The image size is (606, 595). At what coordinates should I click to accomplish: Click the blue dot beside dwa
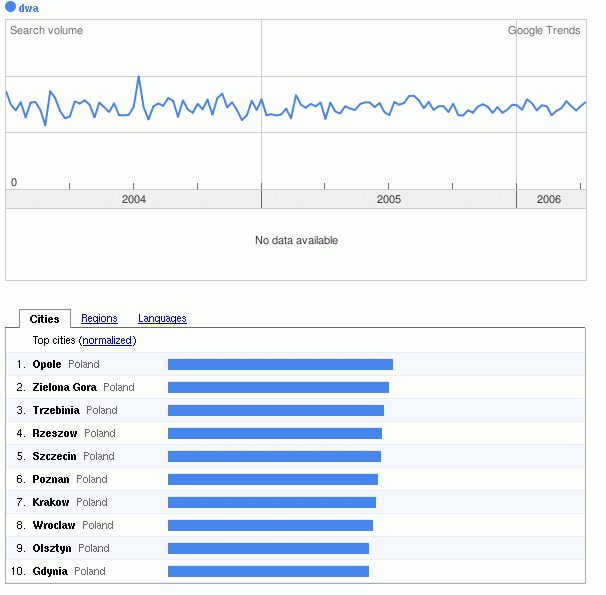coord(11,8)
